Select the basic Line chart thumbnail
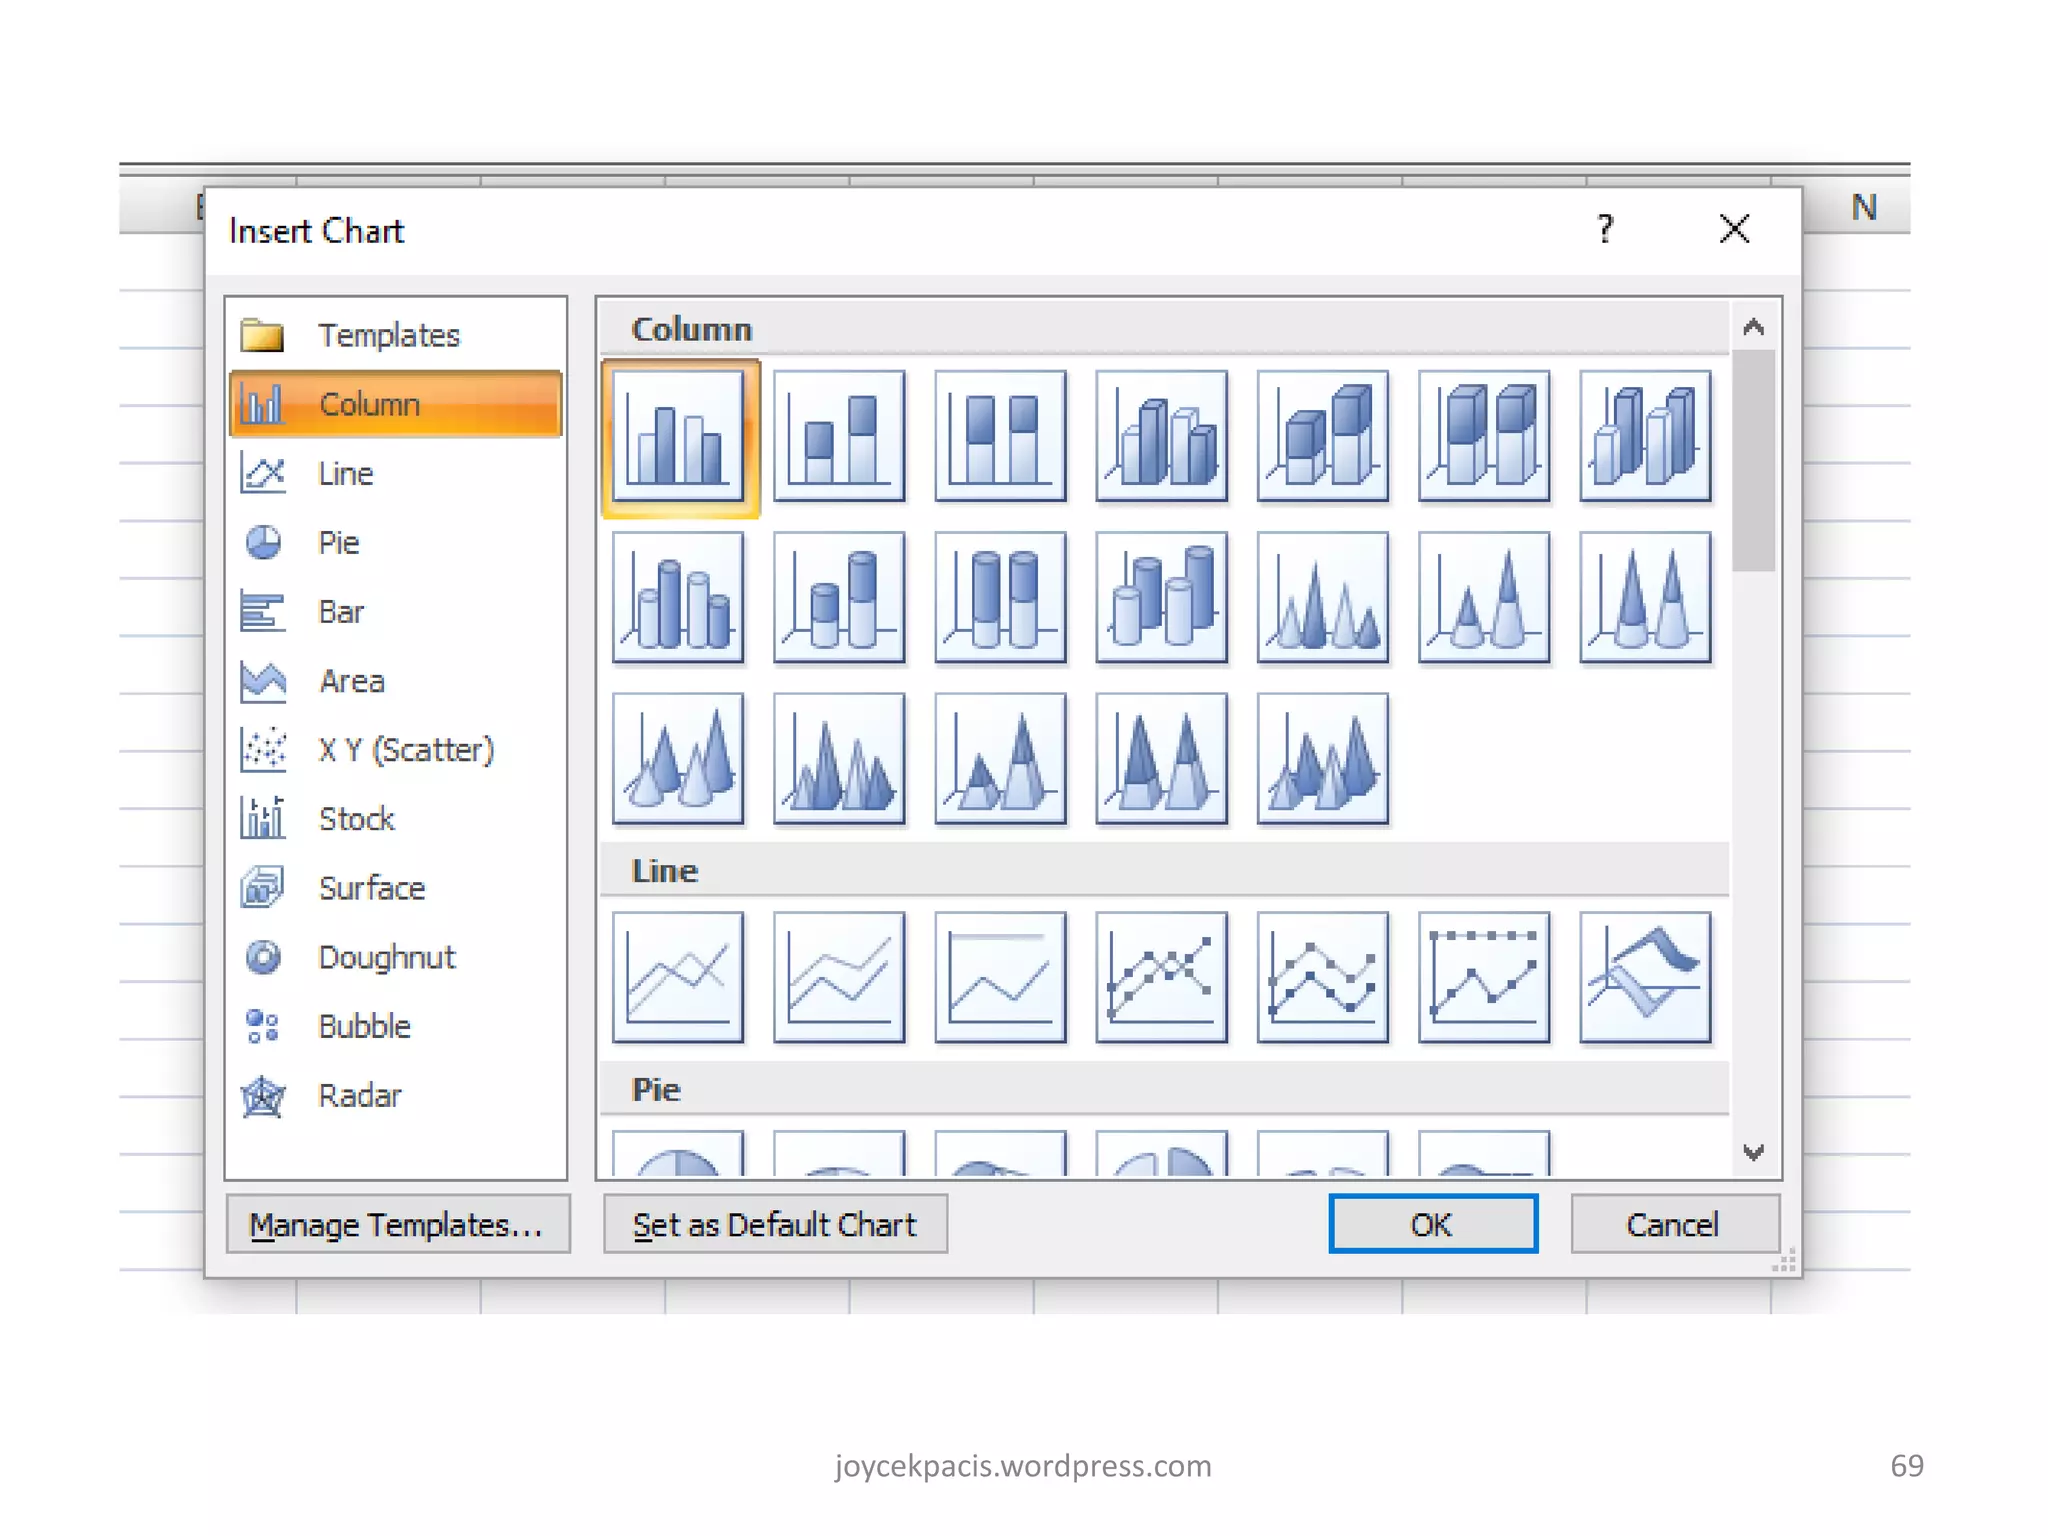Image resolution: width=2048 pixels, height=1536 pixels. click(678, 977)
